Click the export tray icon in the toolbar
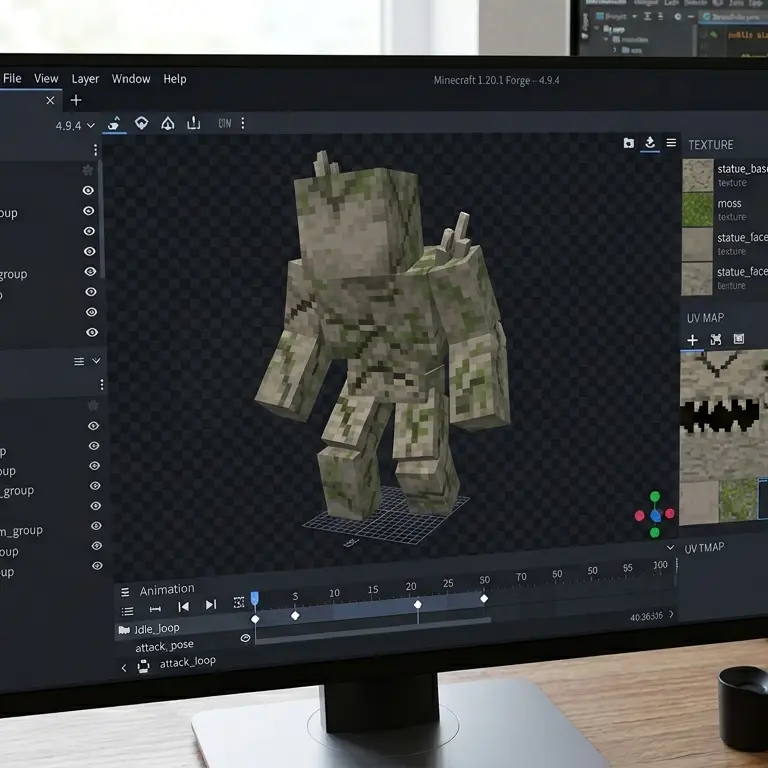Screen dimensions: 768x768 click(193, 122)
